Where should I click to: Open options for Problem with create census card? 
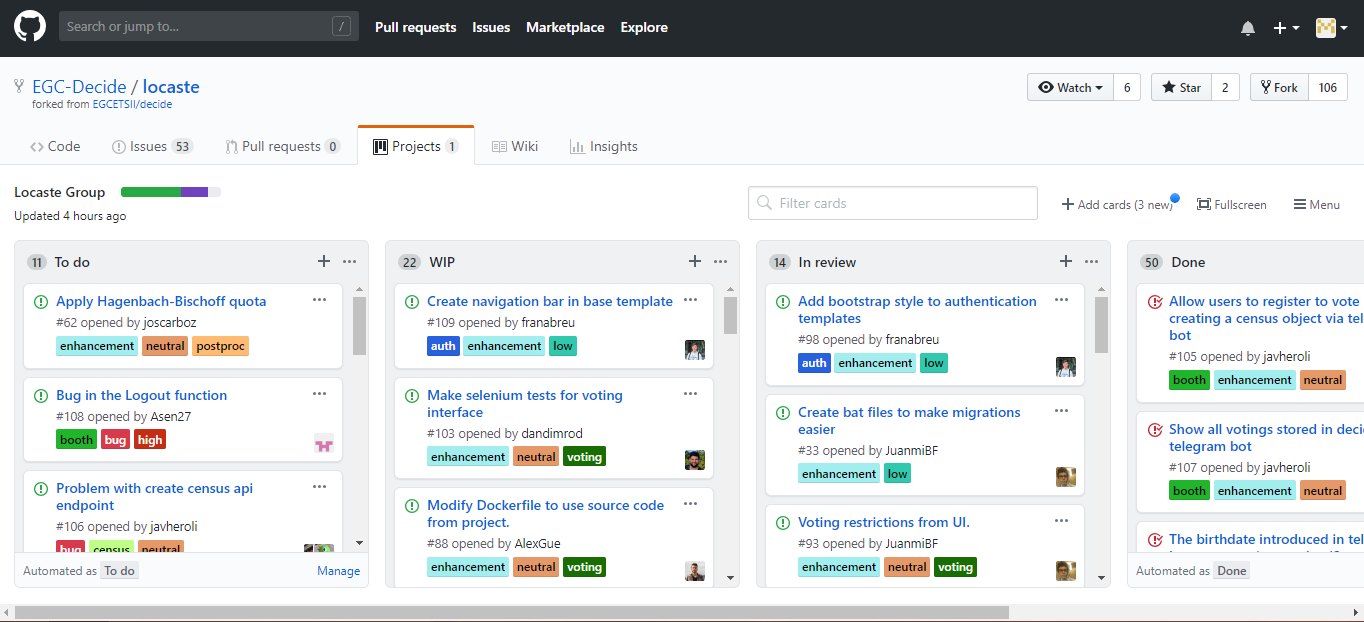319,486
